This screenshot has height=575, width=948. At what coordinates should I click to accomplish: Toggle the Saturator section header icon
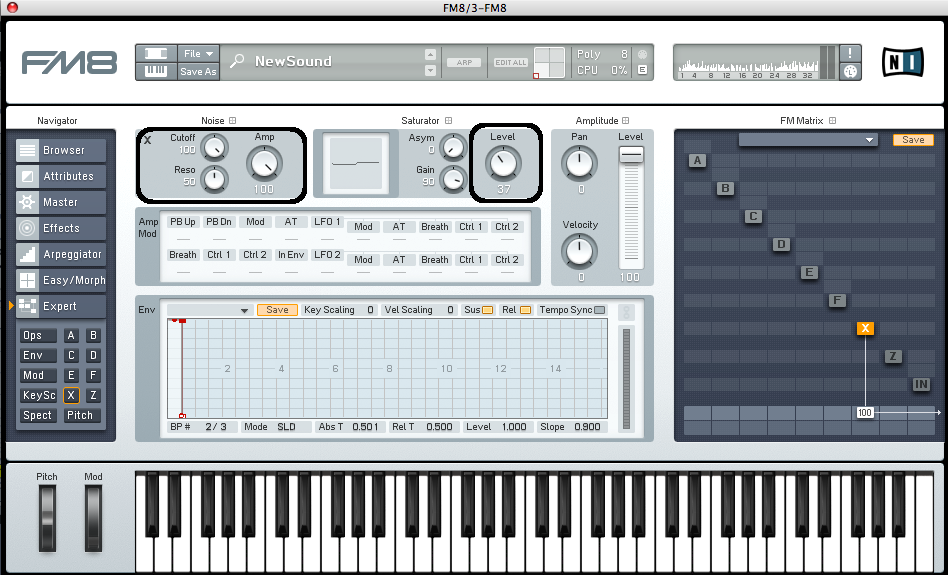coord(448,120)
